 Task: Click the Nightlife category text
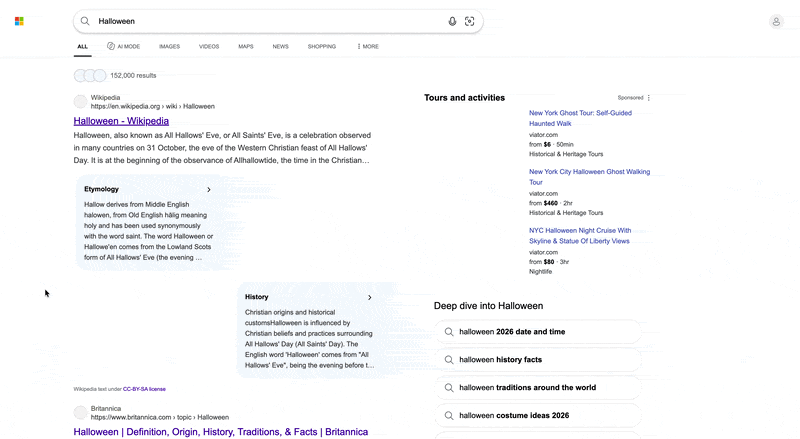(540, 272)
